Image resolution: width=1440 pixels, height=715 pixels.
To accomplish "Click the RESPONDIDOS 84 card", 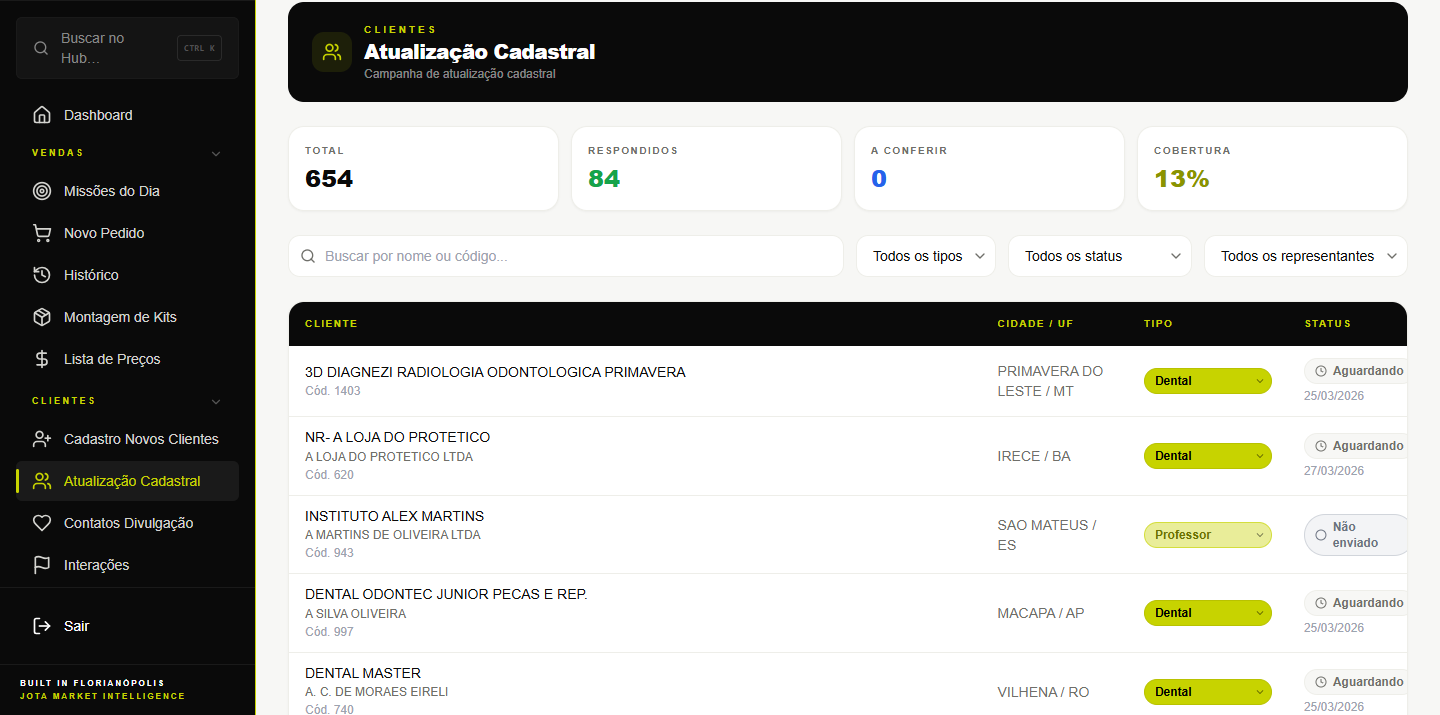I will [x=706, y=168].
